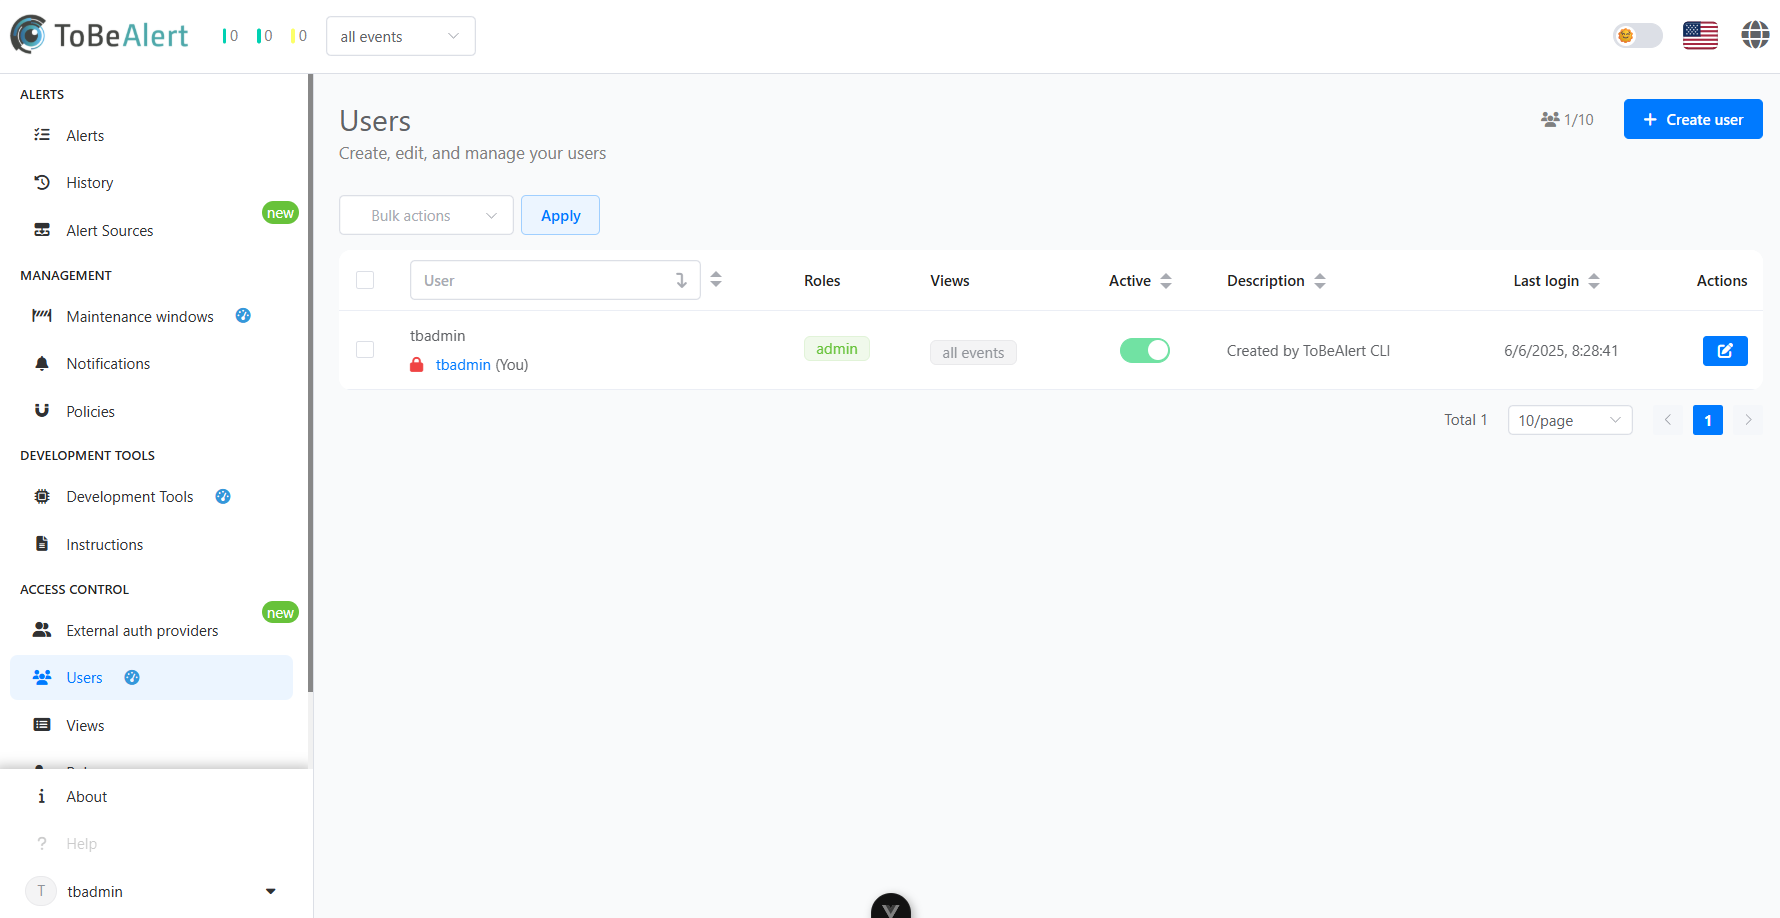Click the yellow alert counter 0
Screen dimensions: 1780x918
(x=298, y=36)
